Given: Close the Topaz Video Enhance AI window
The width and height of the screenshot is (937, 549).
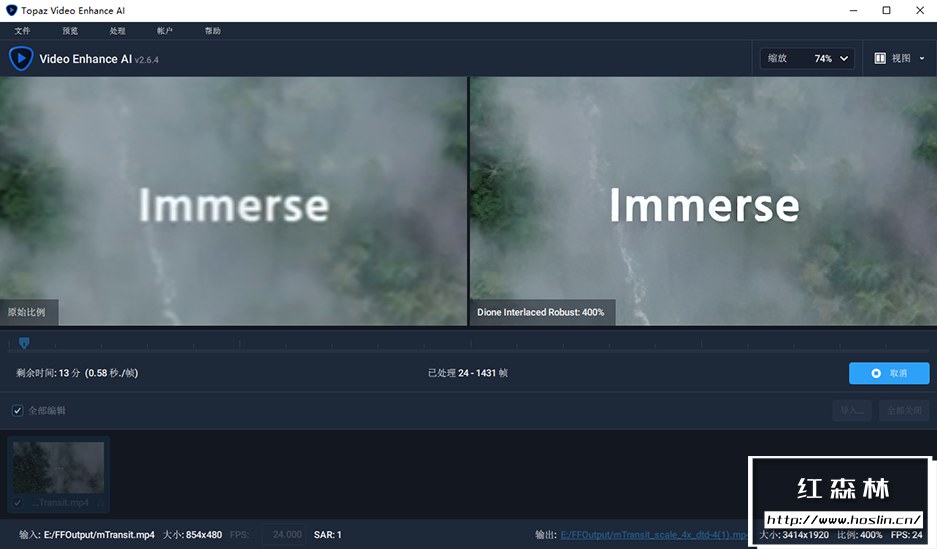Looking at the screenshot, I should tap(920, 10).
